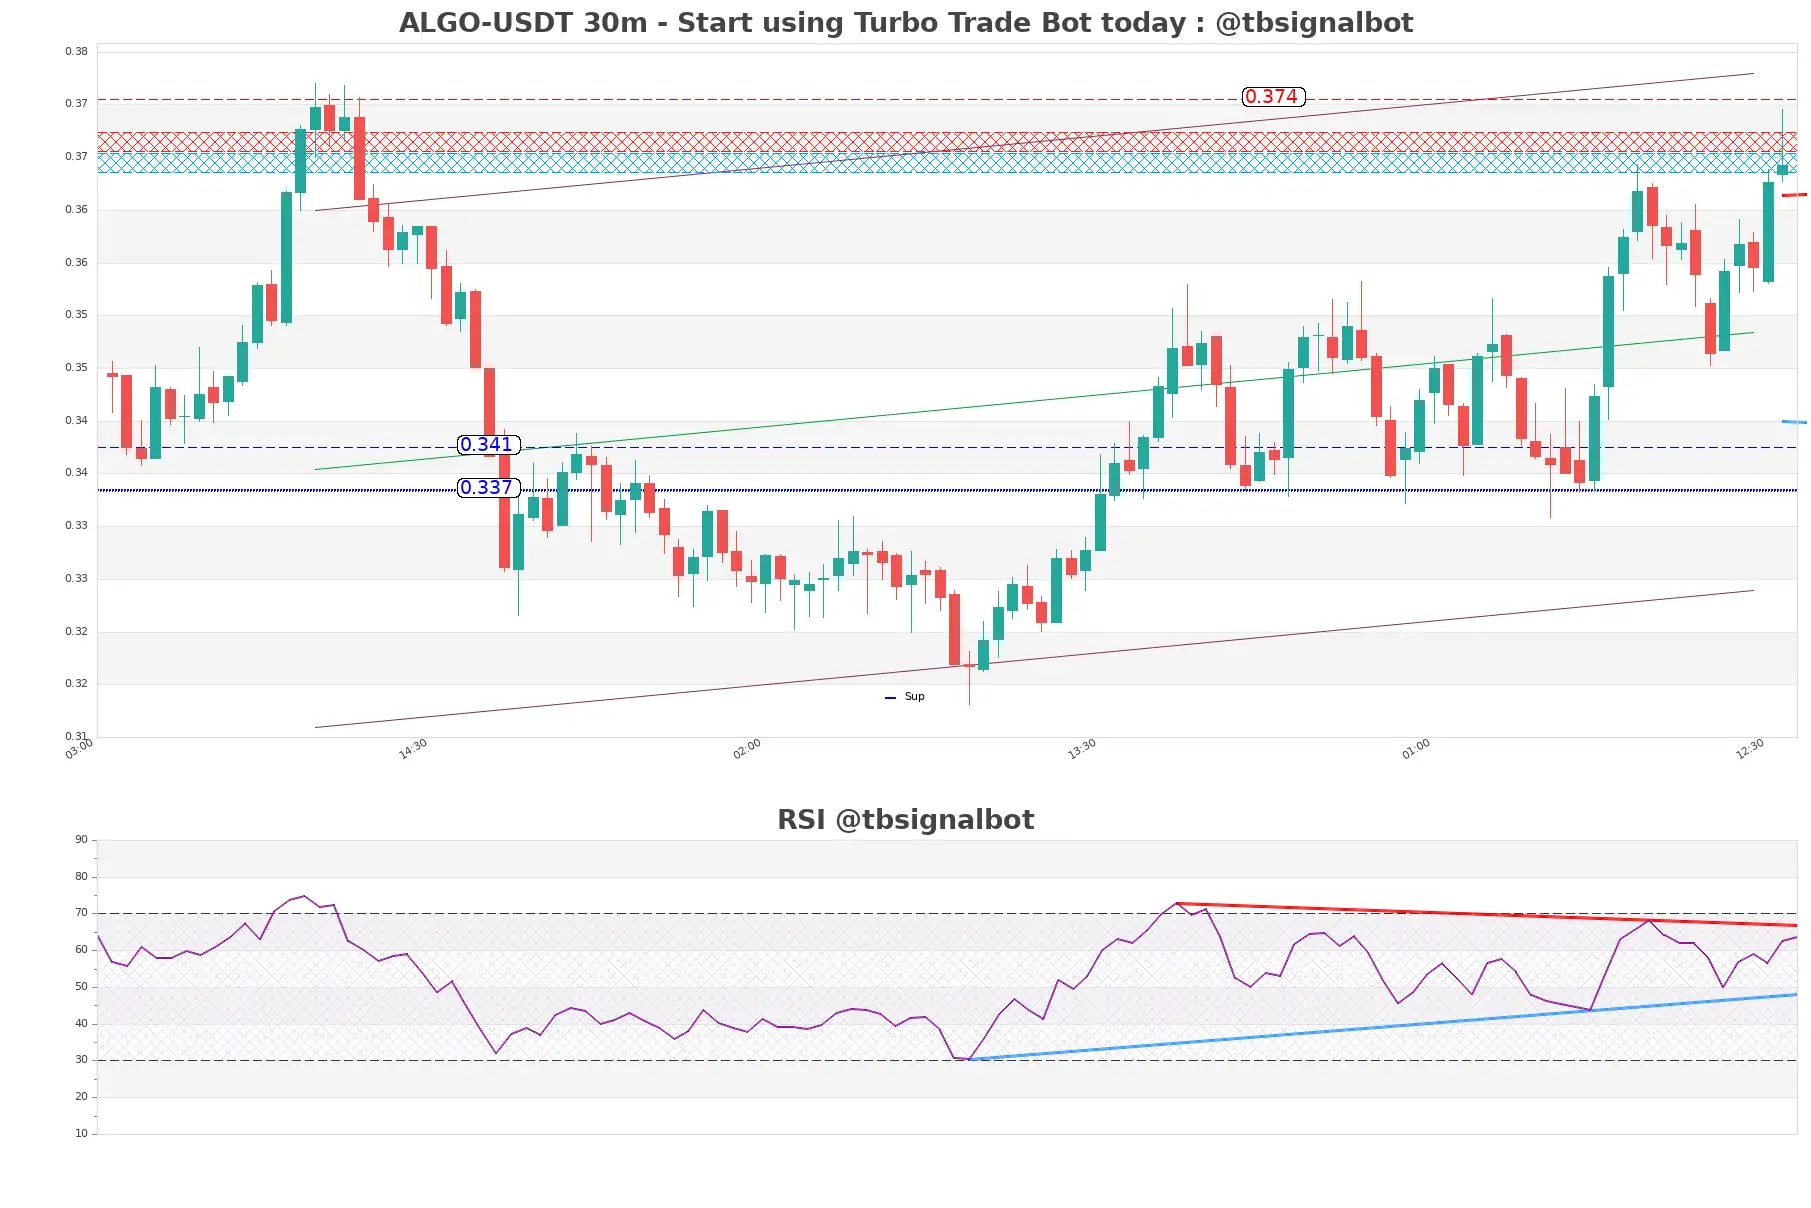
Task: Click the RSI @tbsignalbot panel title
Action: tap(905, 820)
